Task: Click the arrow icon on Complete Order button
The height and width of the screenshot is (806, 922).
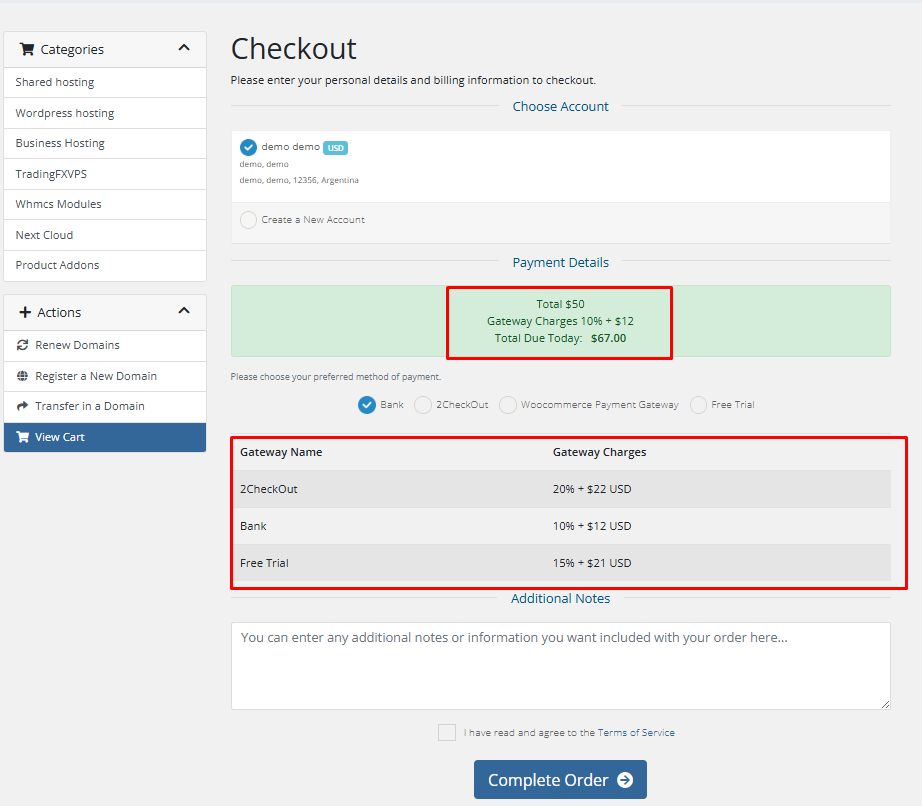Action: pos(625,780)
